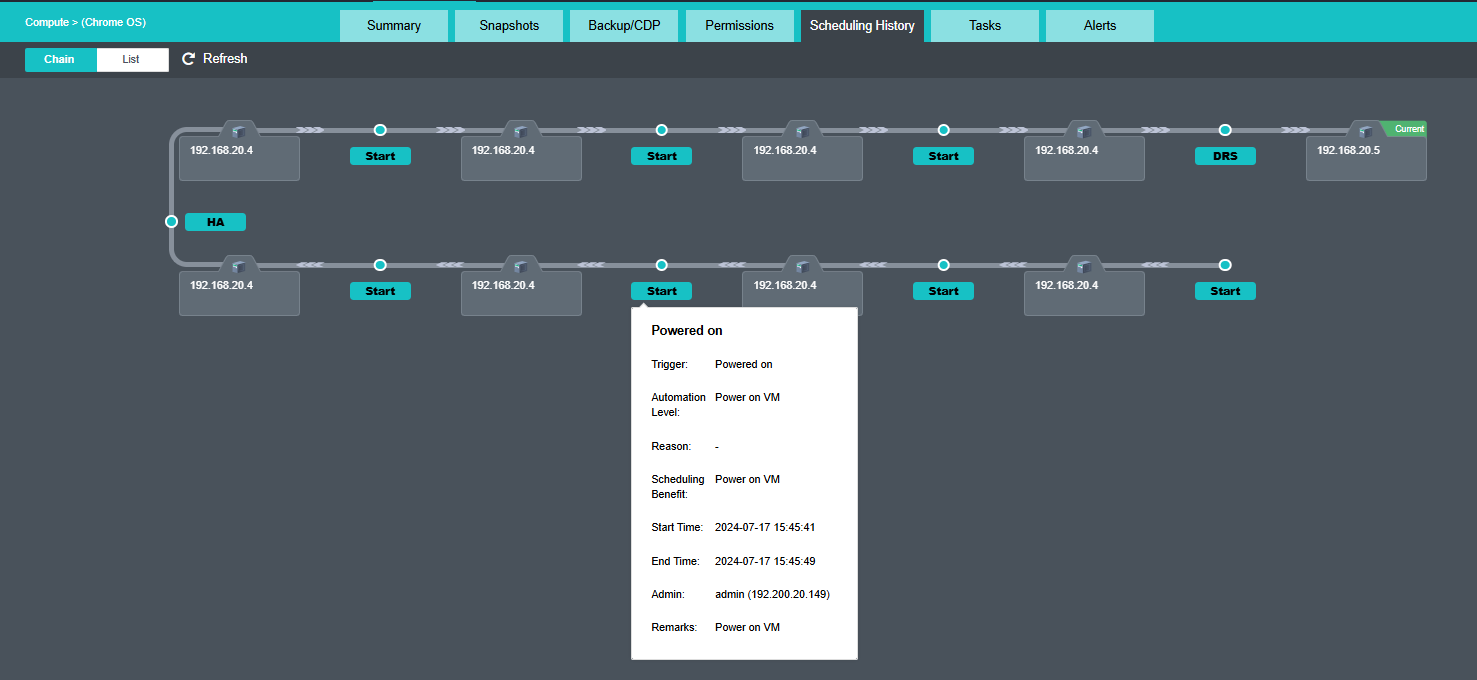Click cube icon of first top-row host node

(239, 132)
